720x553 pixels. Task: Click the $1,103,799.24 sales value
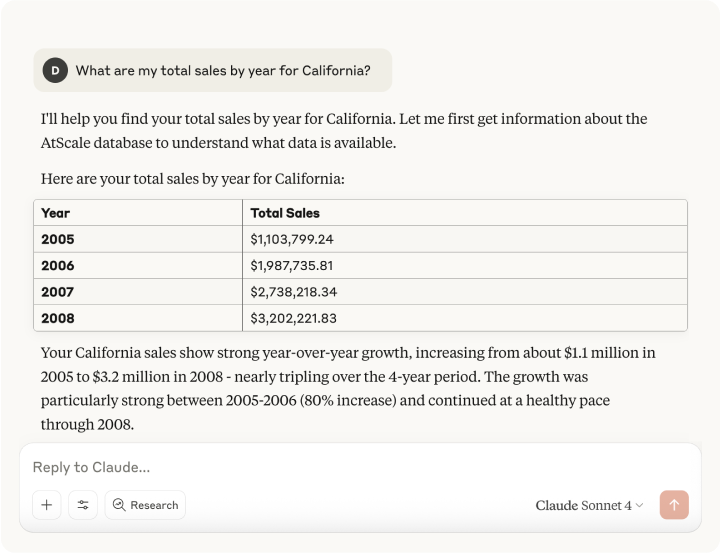point(292,239)
